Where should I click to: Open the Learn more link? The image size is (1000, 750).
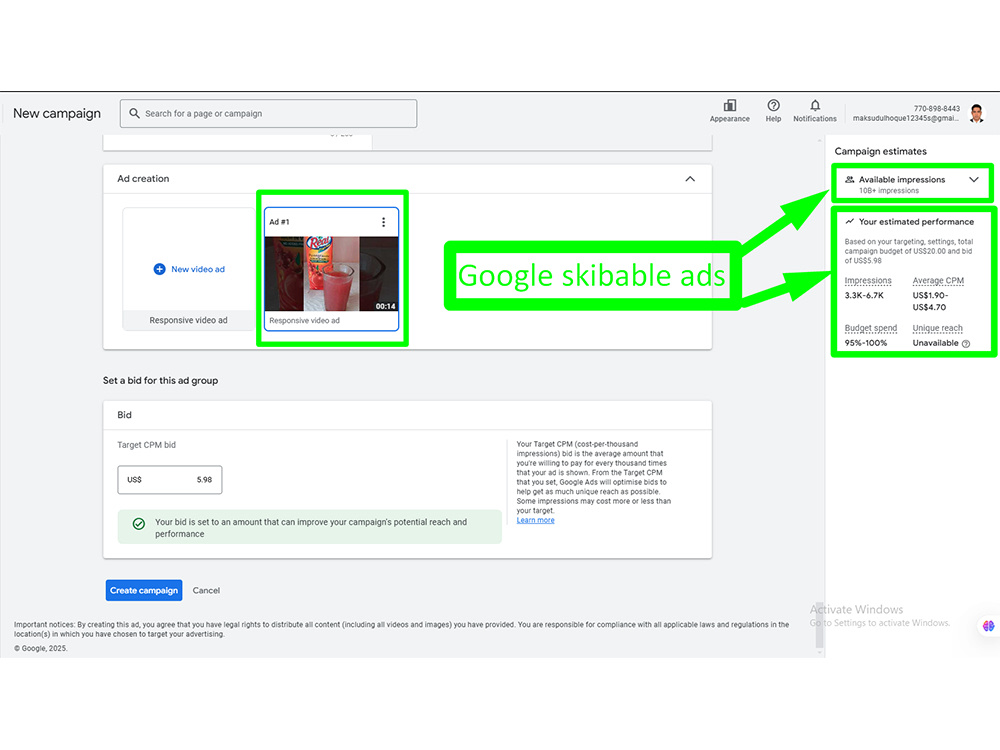click(535, 520)
